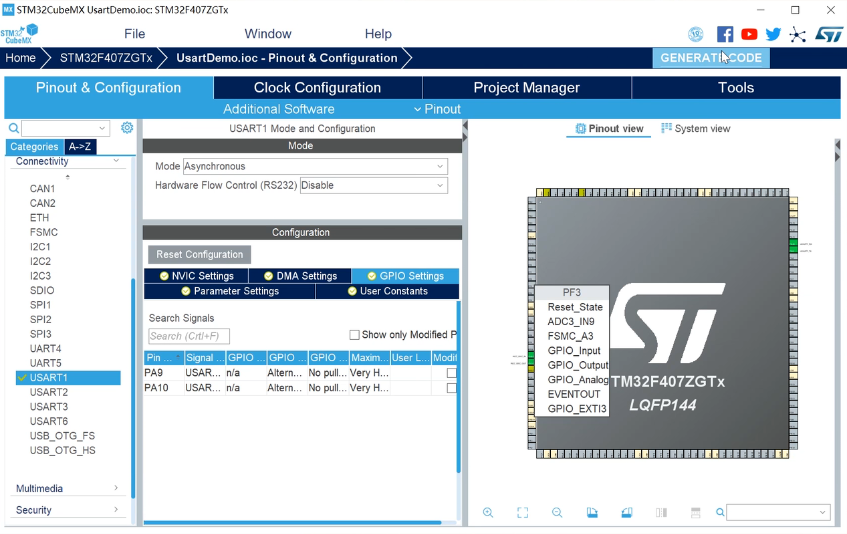Open the ST Twitter icon
The image size is (847, 534).
[x=773, y=34]
